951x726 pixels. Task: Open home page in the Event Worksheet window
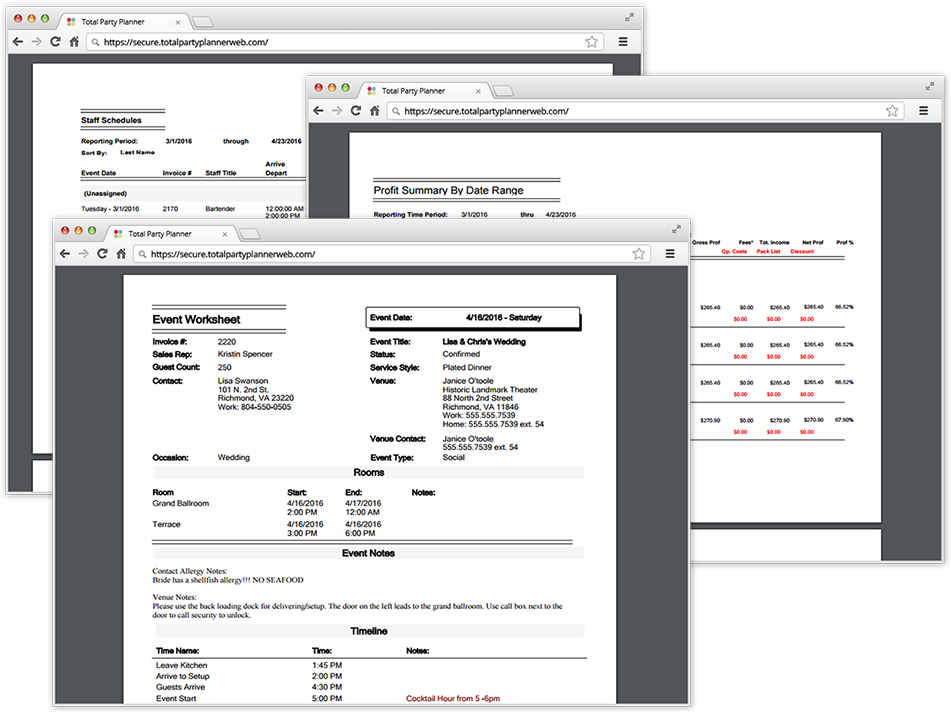coord(121,254)
